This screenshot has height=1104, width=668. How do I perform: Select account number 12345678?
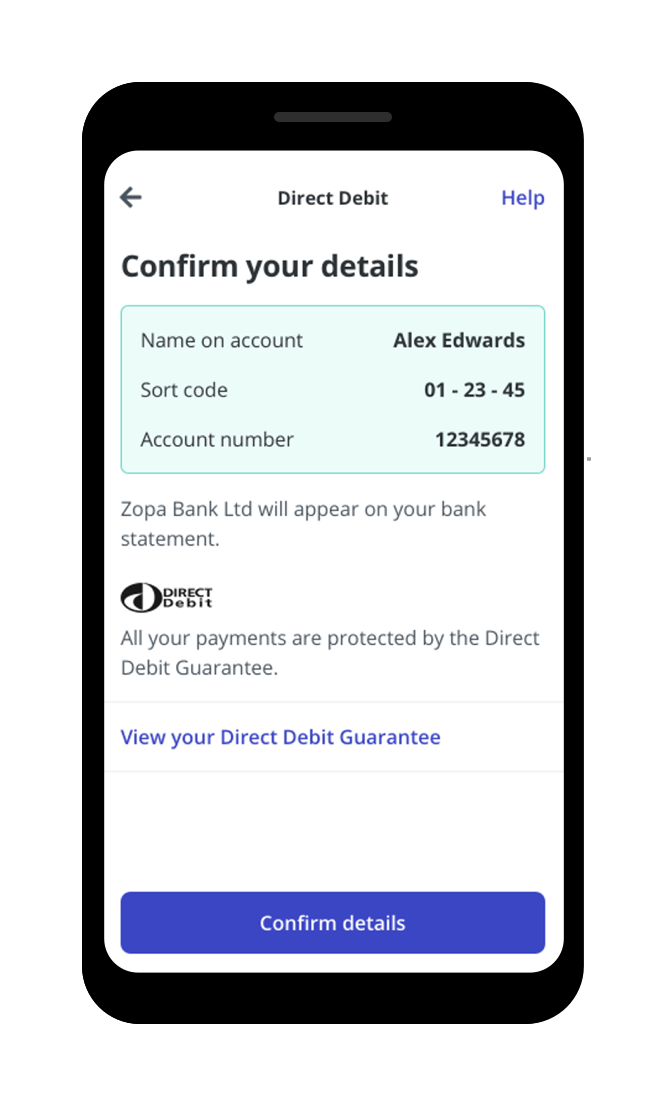coord(480,439)
